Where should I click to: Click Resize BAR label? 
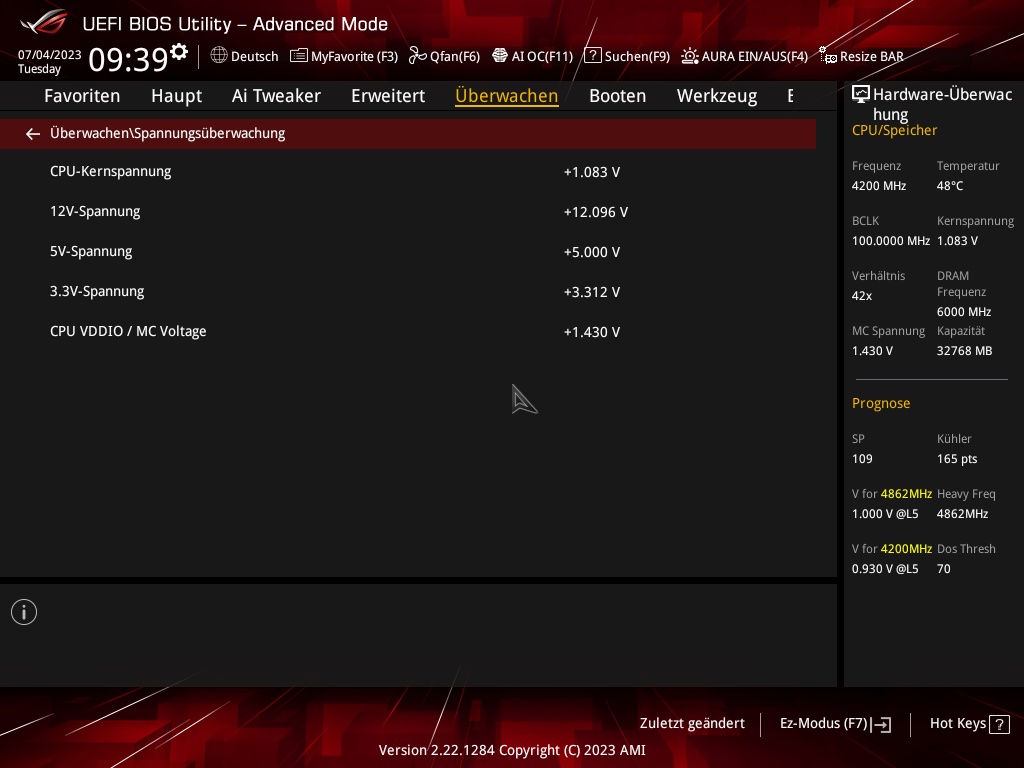[872, 56]
